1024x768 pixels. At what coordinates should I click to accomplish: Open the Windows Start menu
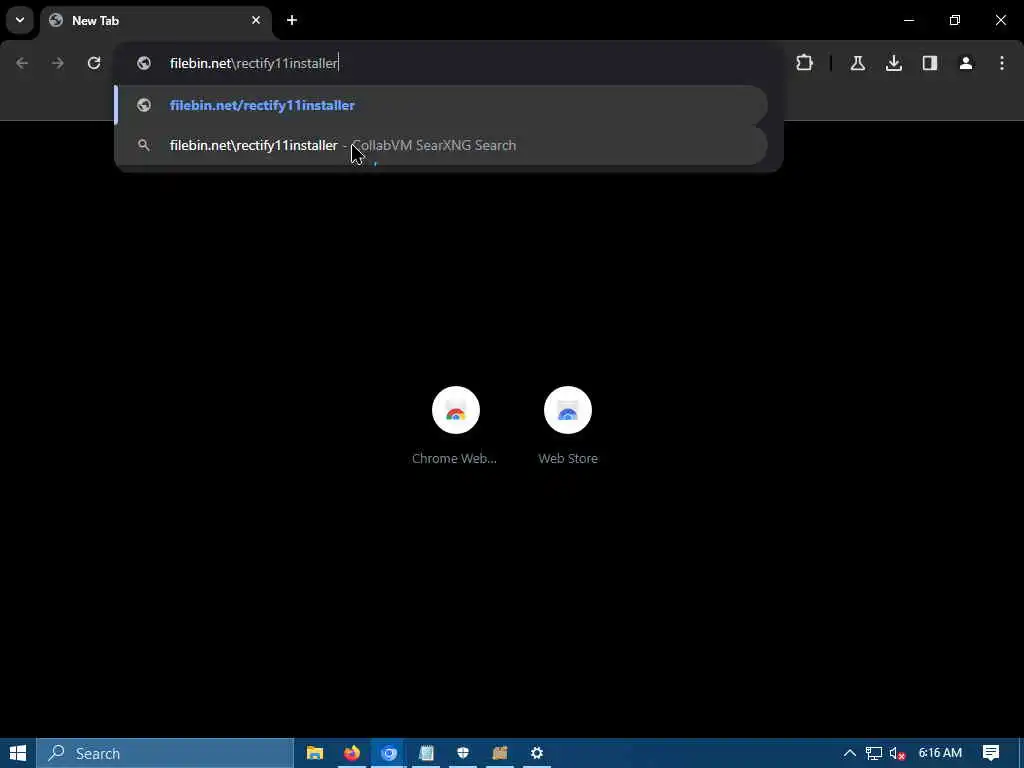click(18, 753)
